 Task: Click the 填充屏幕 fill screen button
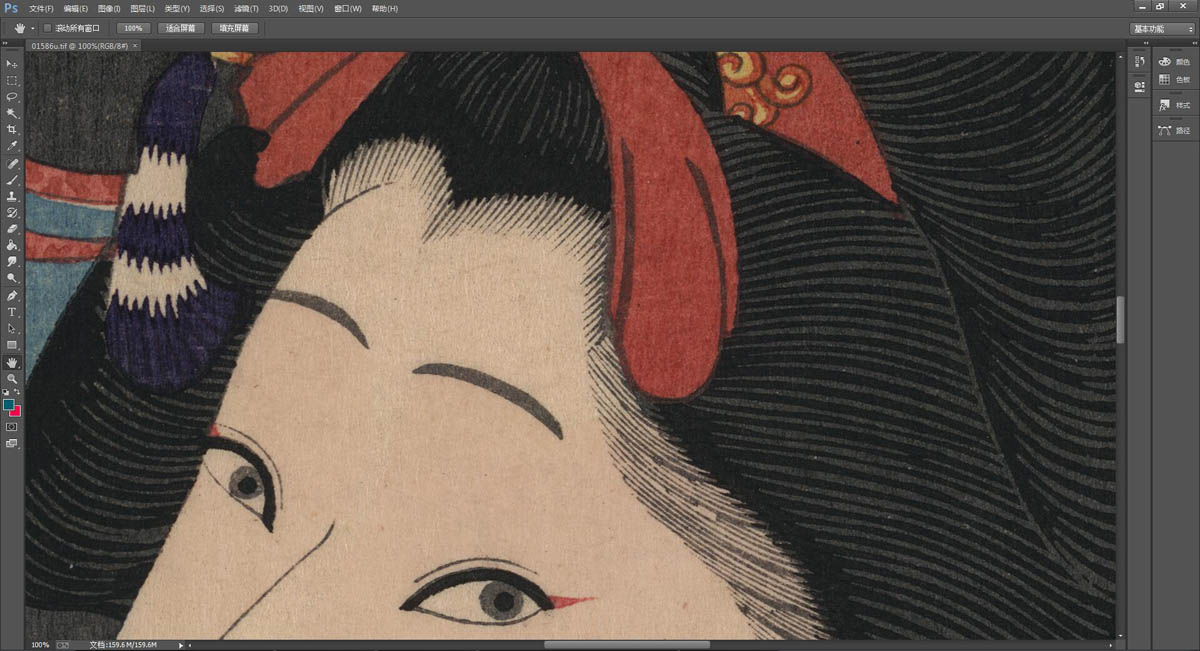pos(235,28)
